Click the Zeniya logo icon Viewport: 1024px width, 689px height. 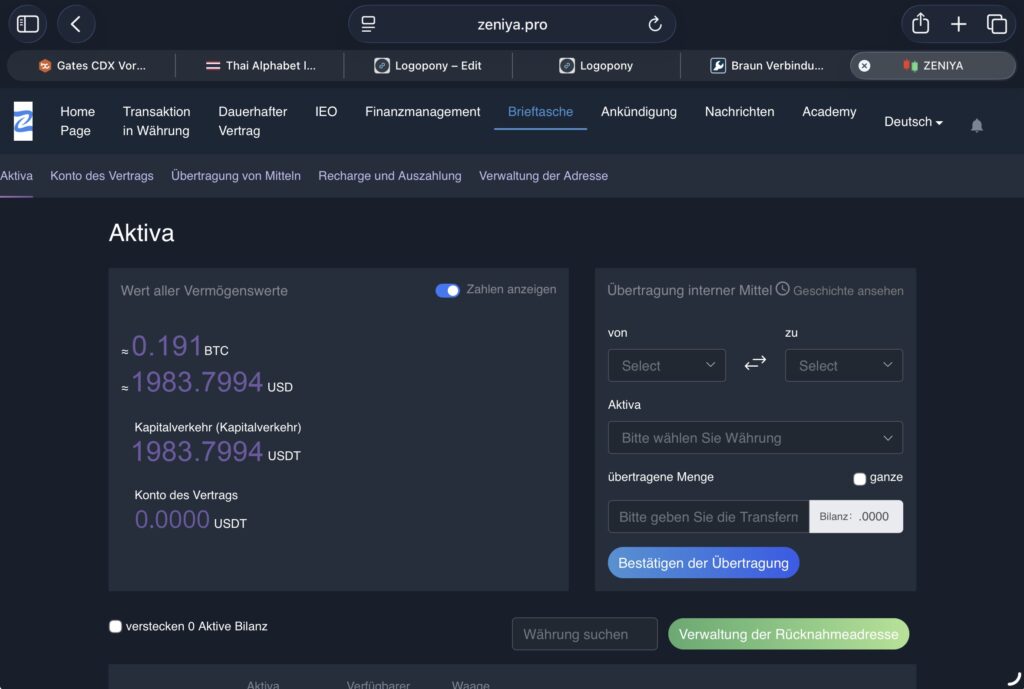tap(23, 121)
